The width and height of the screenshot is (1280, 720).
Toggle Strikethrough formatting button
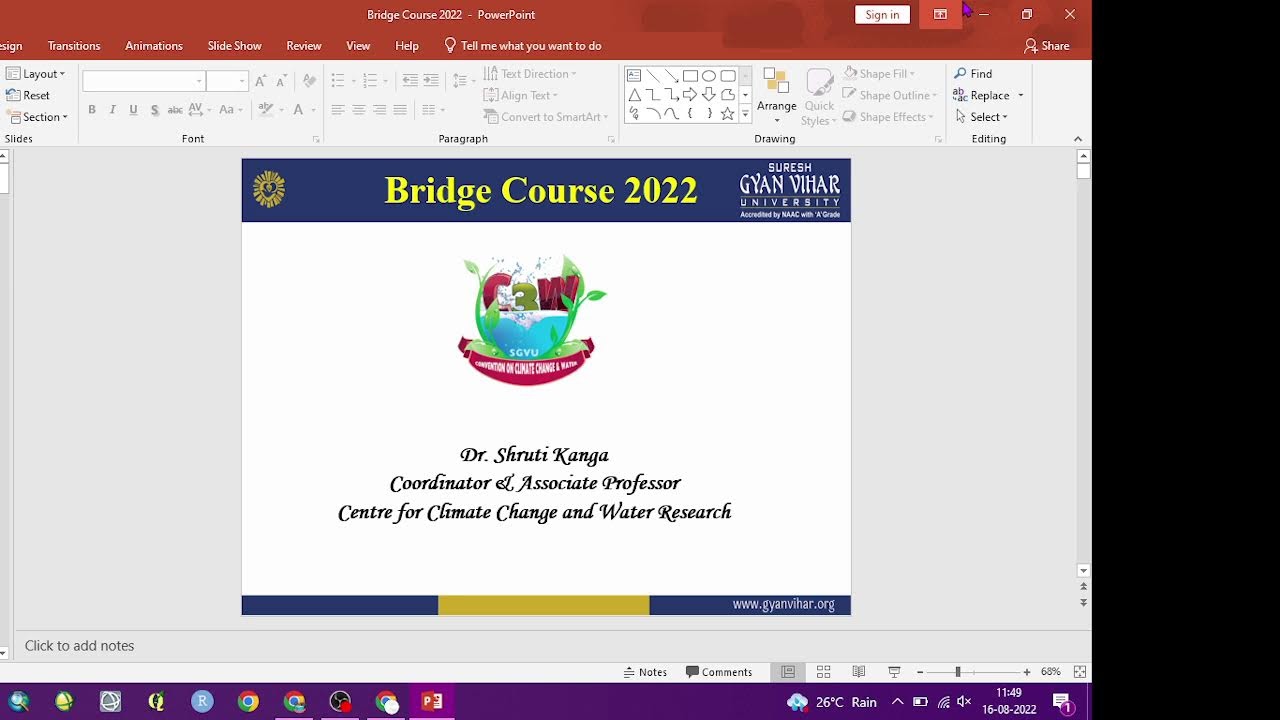pyautogui.click(x=175, y=110)
